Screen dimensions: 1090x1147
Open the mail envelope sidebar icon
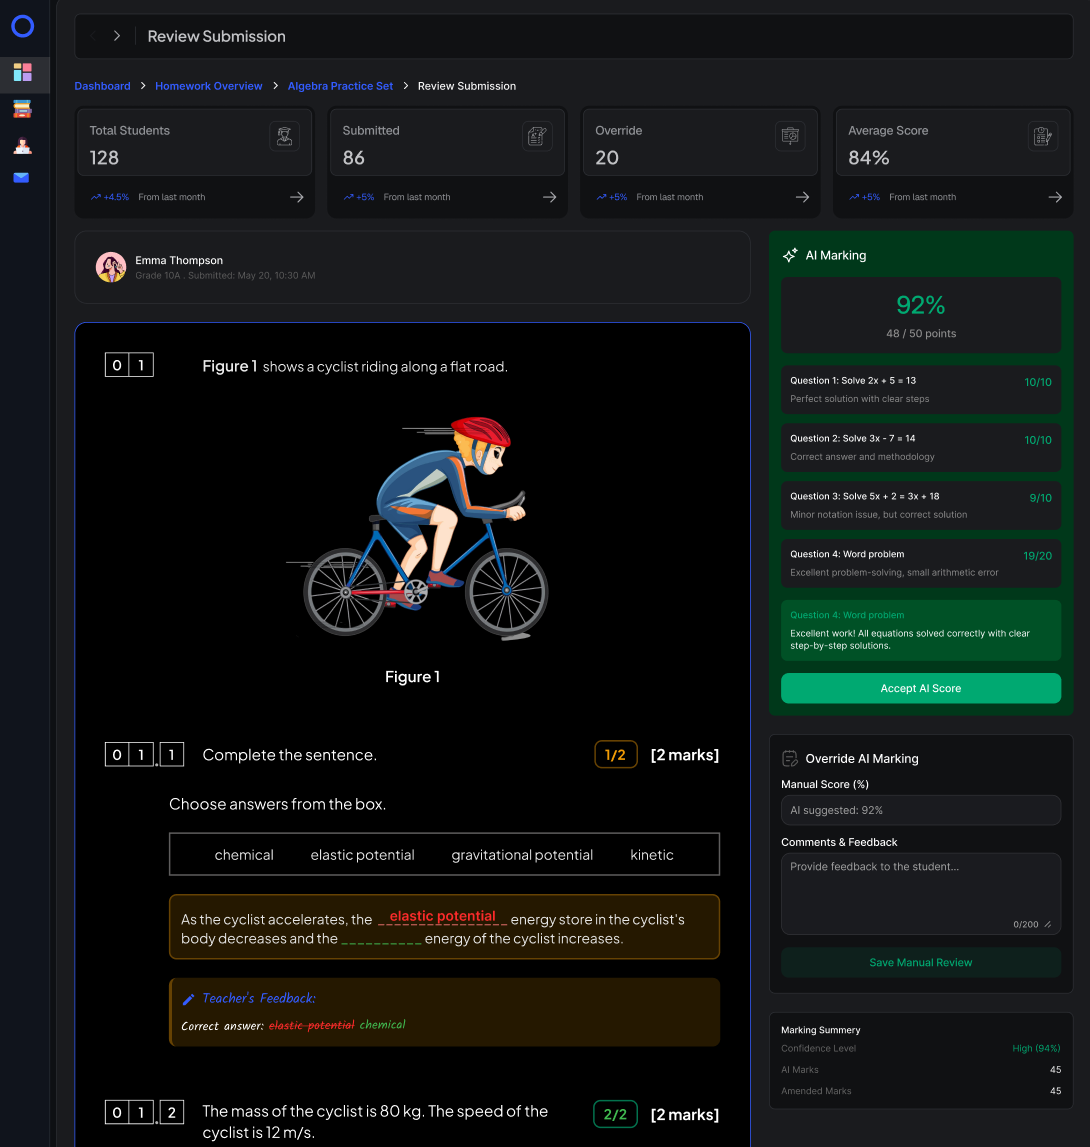(21, 178)
